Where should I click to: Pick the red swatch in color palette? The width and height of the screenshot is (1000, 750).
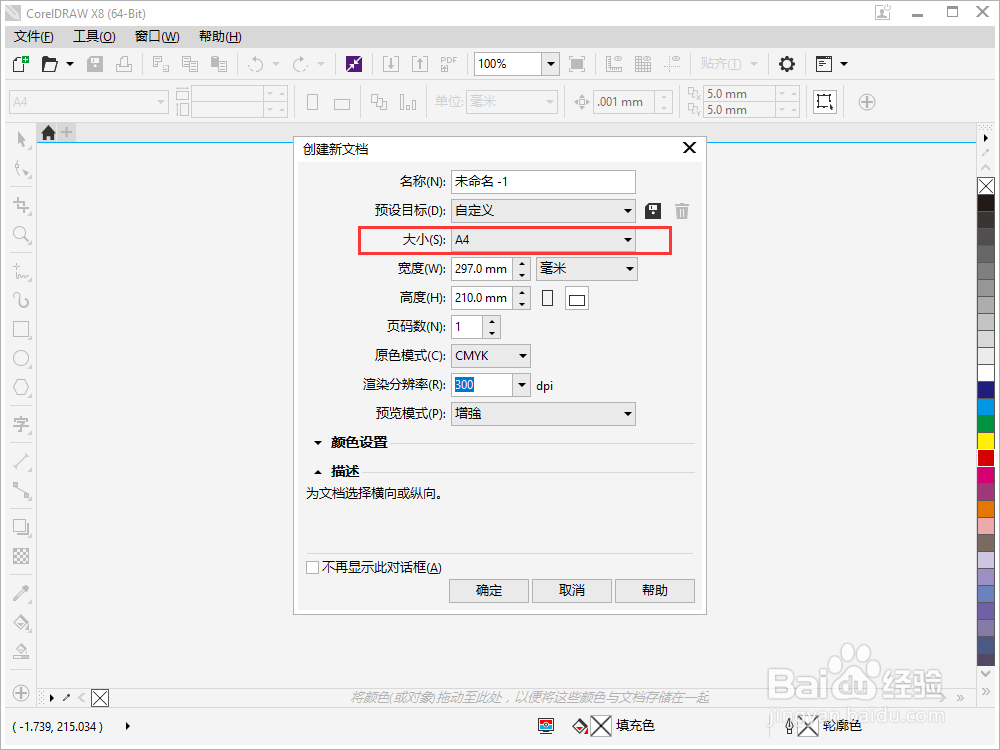(x=986, y=458)
